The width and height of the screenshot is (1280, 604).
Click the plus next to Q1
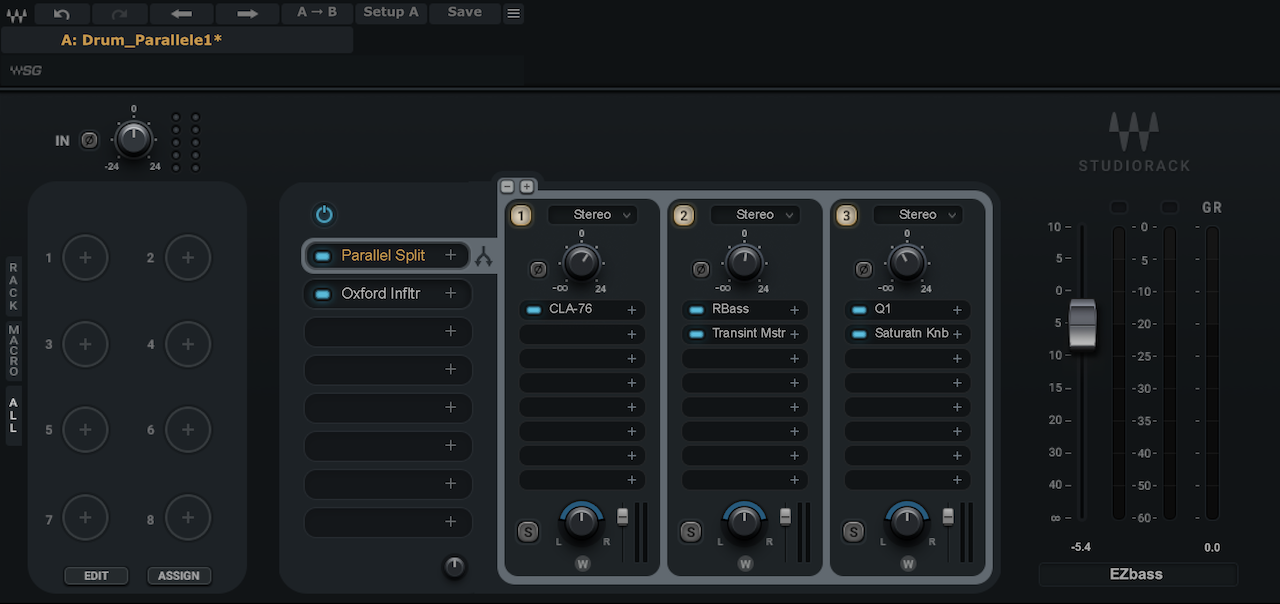[x=957, y=310]
